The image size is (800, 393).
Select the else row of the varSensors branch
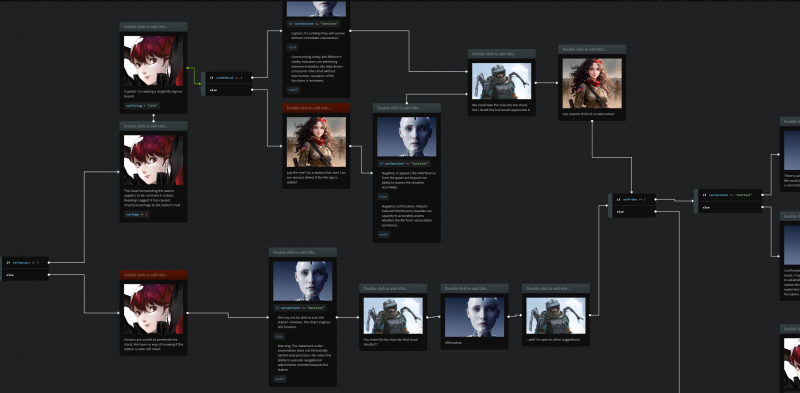click(26, 275)
